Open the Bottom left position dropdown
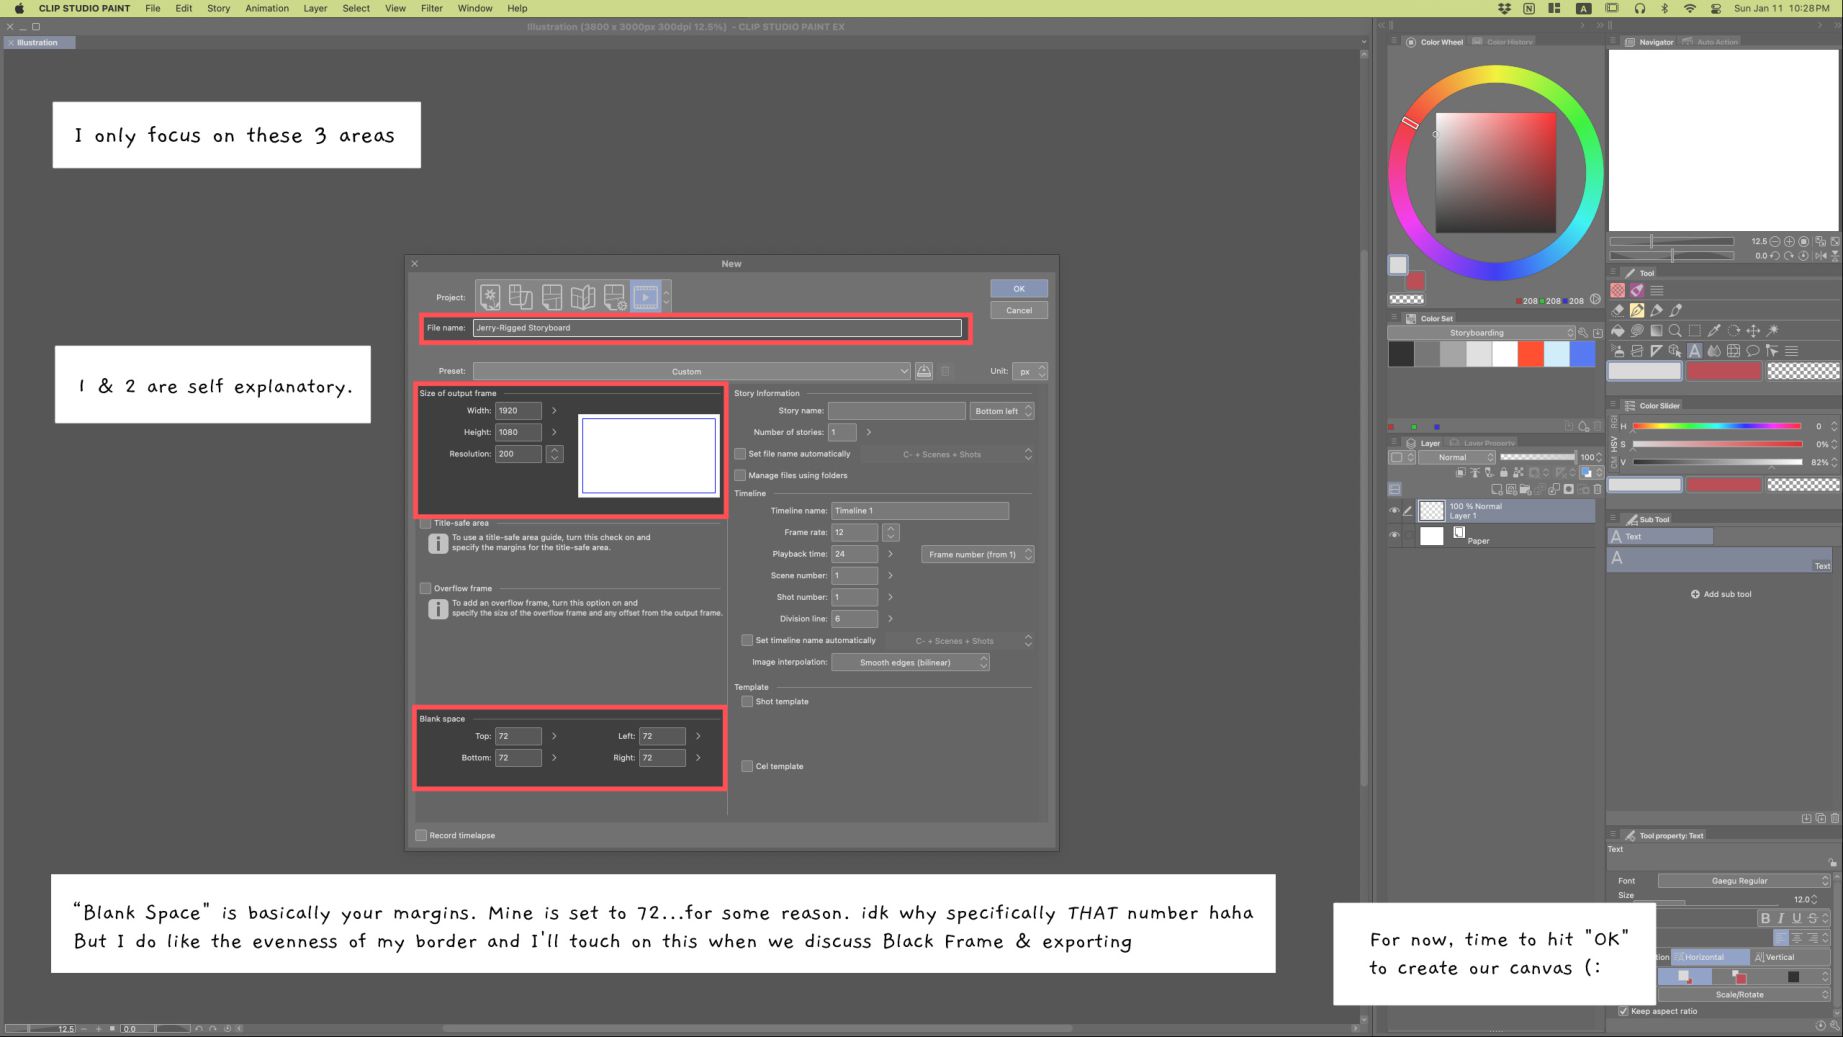Image resolution: width=1843 pixels, height=1037 pixels. click(x=1002, y=411)
